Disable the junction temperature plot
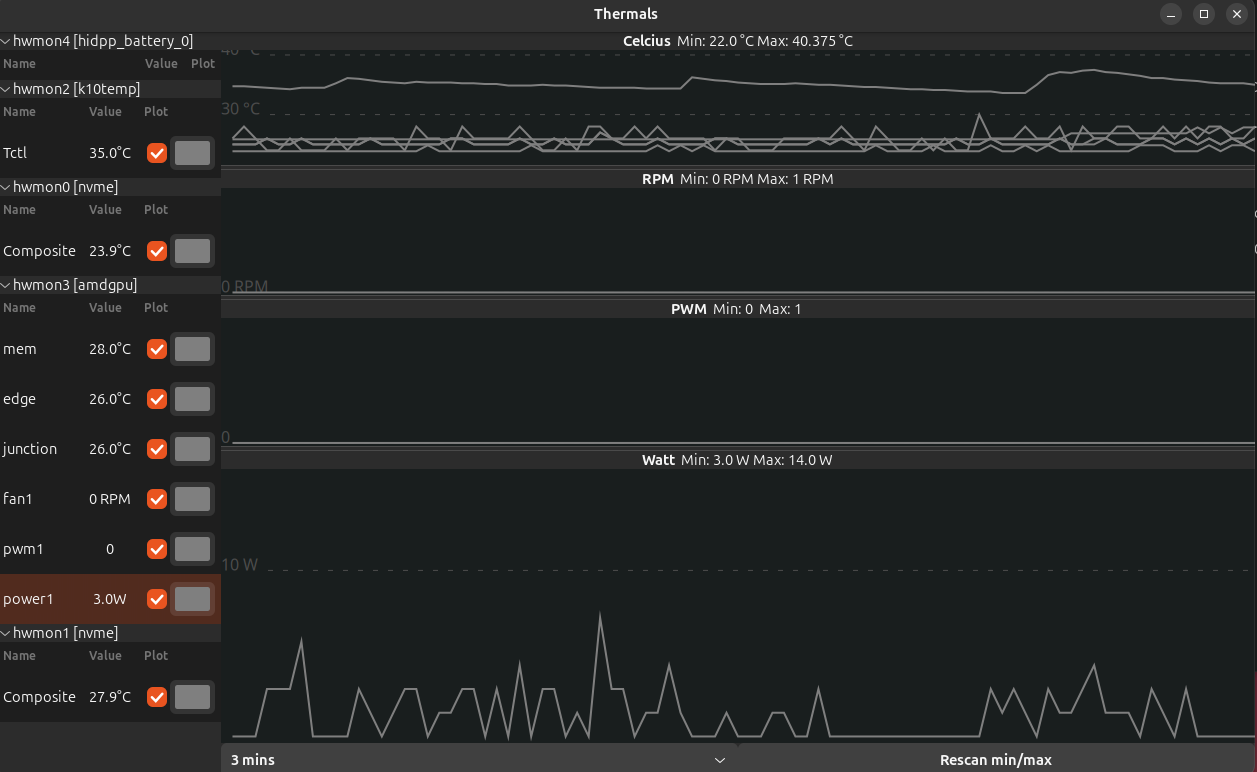The width and height of the screenshot is (1257, 772). (156, 449)
